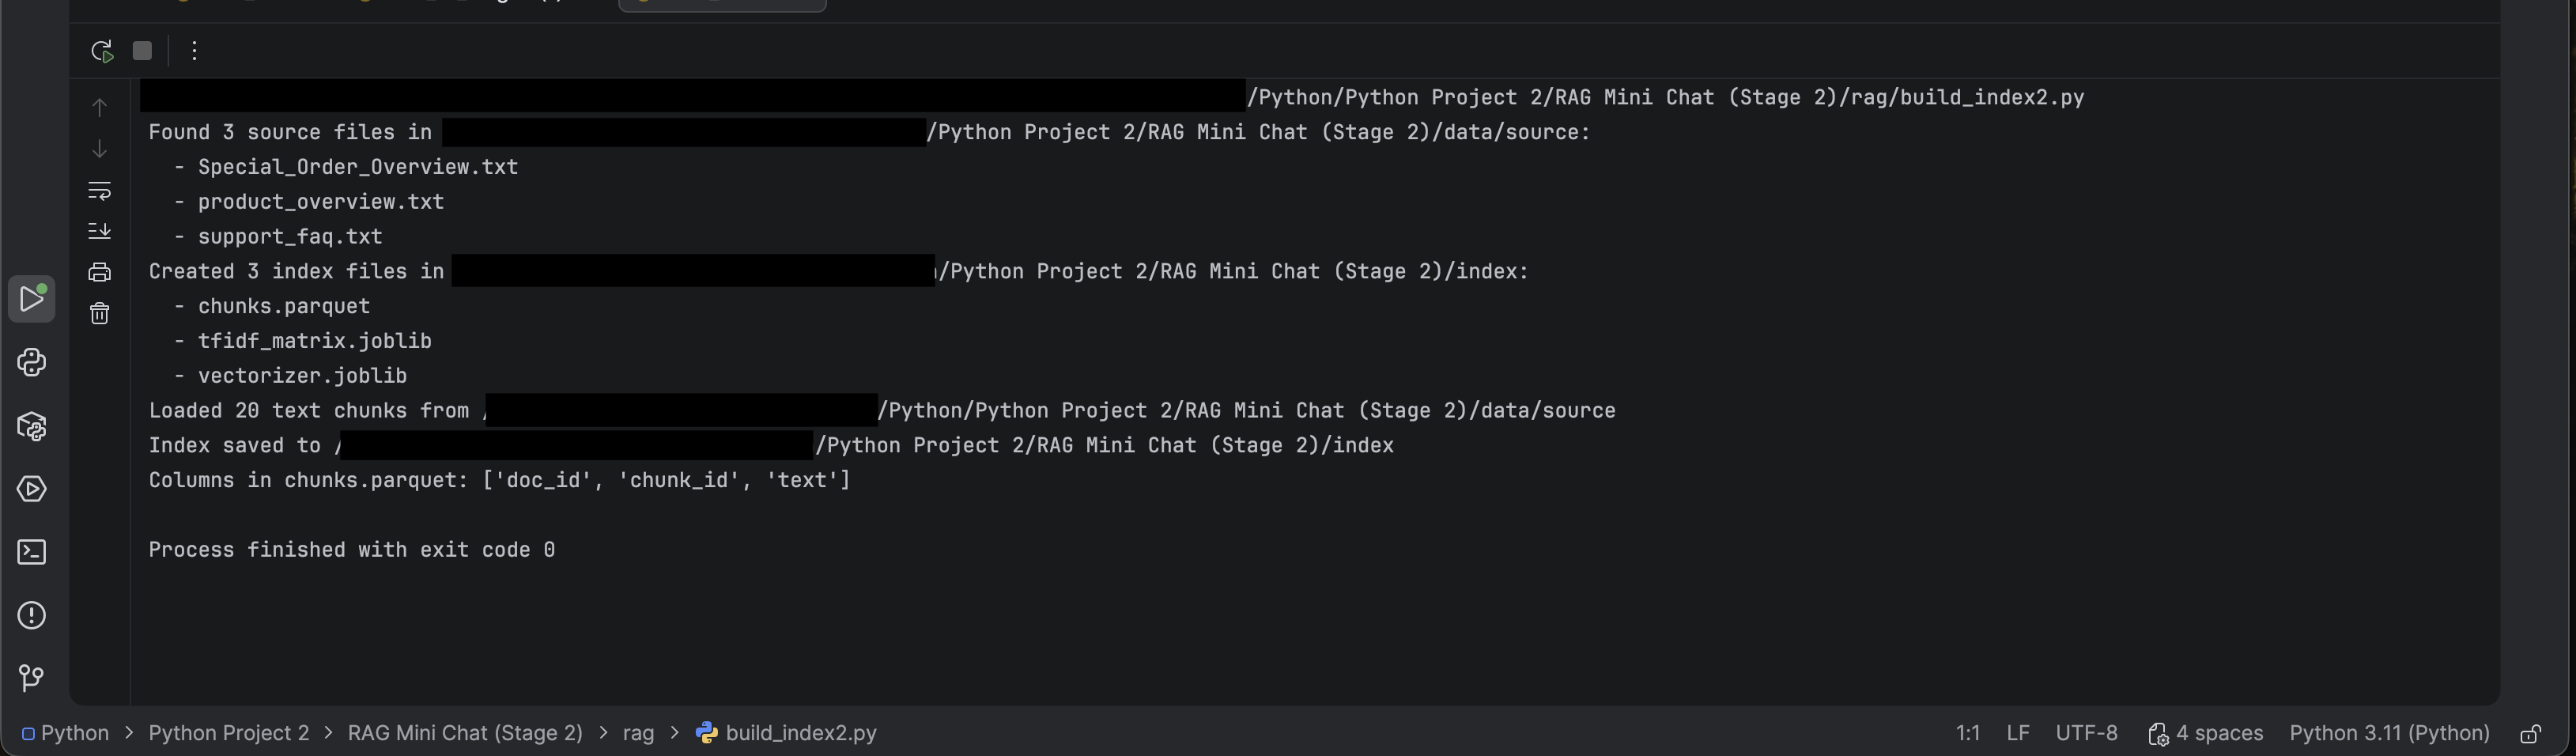
Task: Open the Python Console
Action: click(x=32, y=362)
